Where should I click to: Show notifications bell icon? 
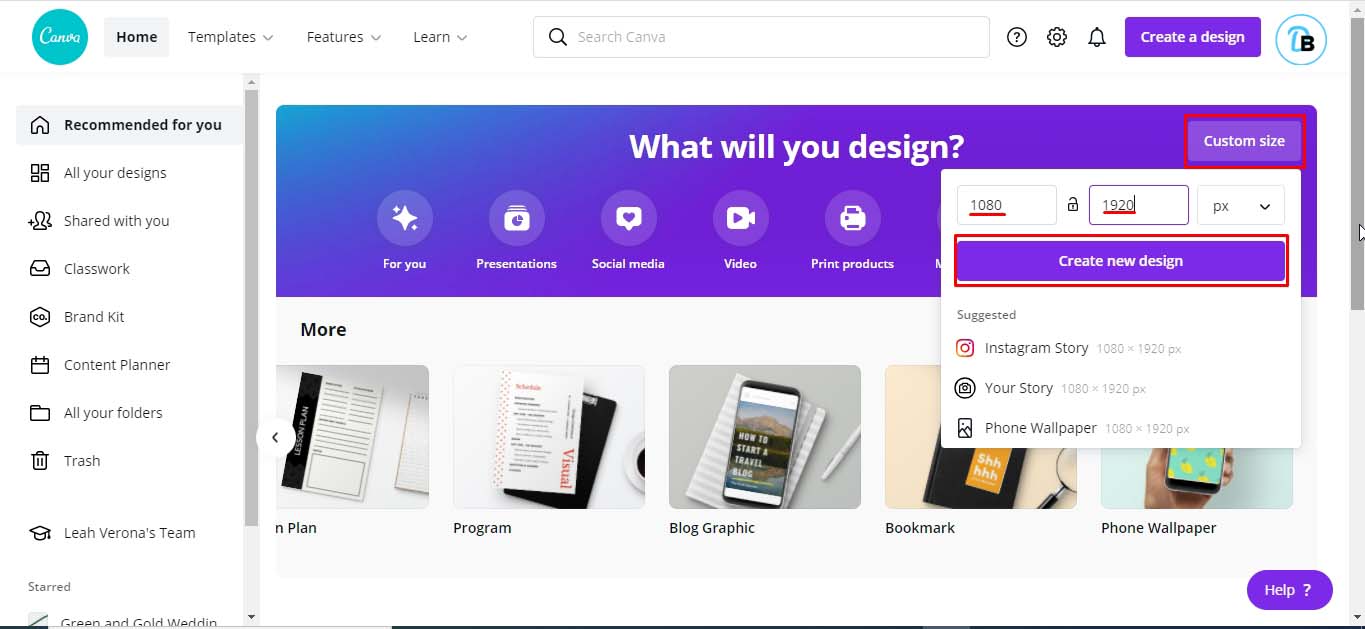pyautogui.click(x=1097, y=37)
